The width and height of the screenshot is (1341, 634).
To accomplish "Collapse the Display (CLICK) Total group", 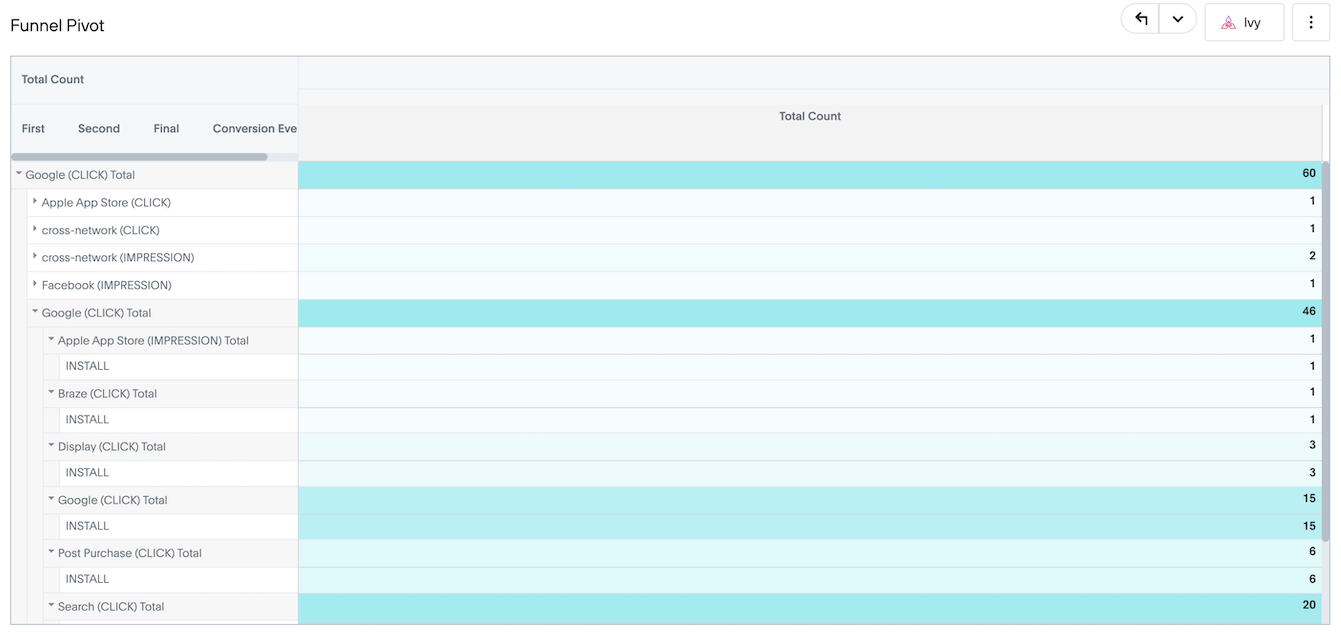I will coord(51,446).
